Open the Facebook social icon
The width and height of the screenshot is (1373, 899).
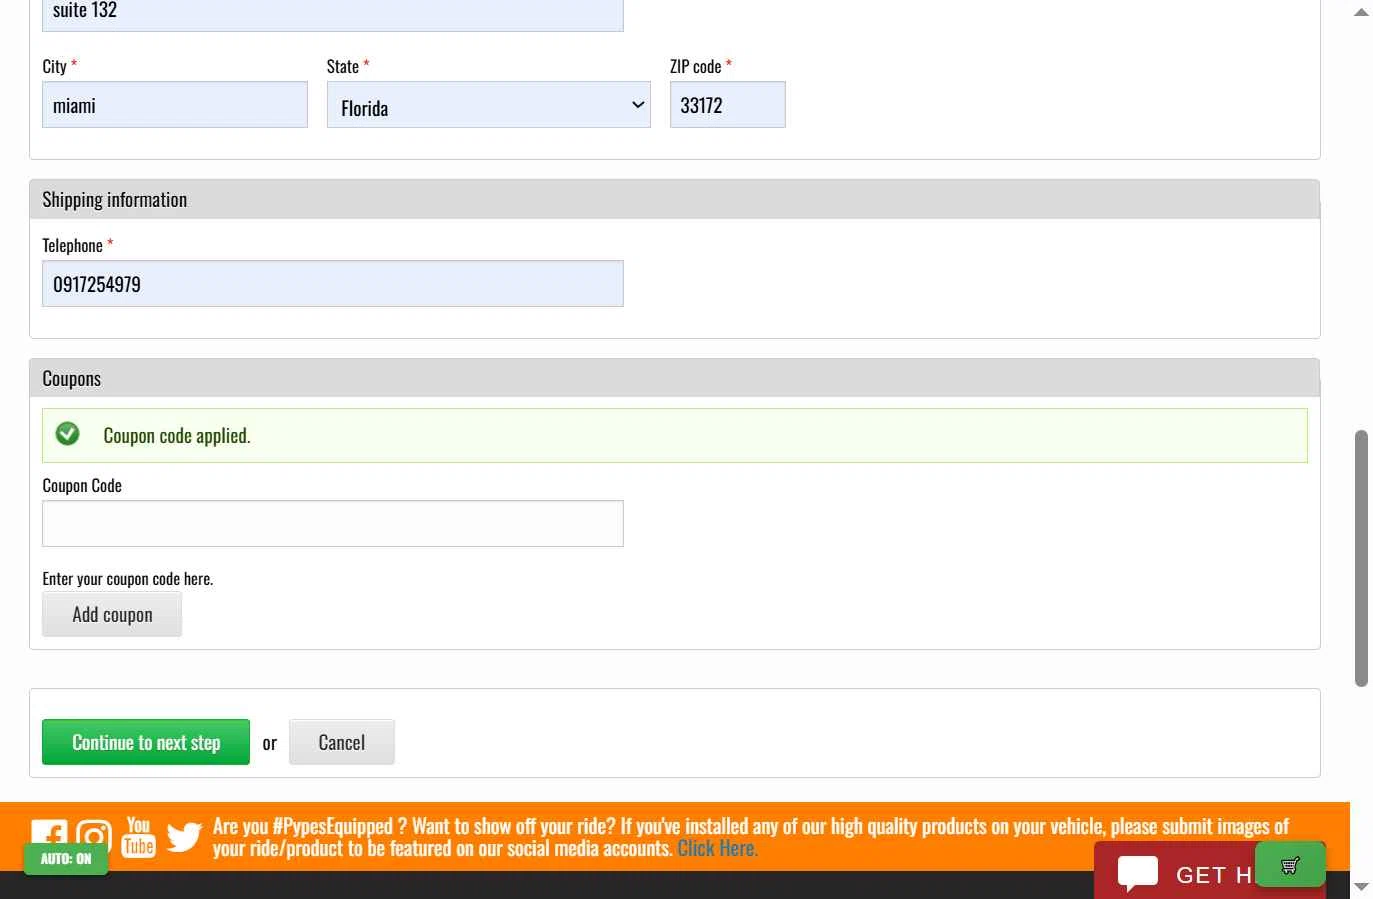(x=49, y=833)
